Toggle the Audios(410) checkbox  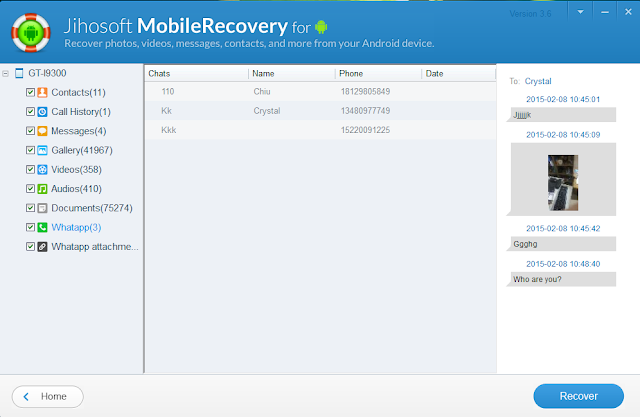coord(30,188)
